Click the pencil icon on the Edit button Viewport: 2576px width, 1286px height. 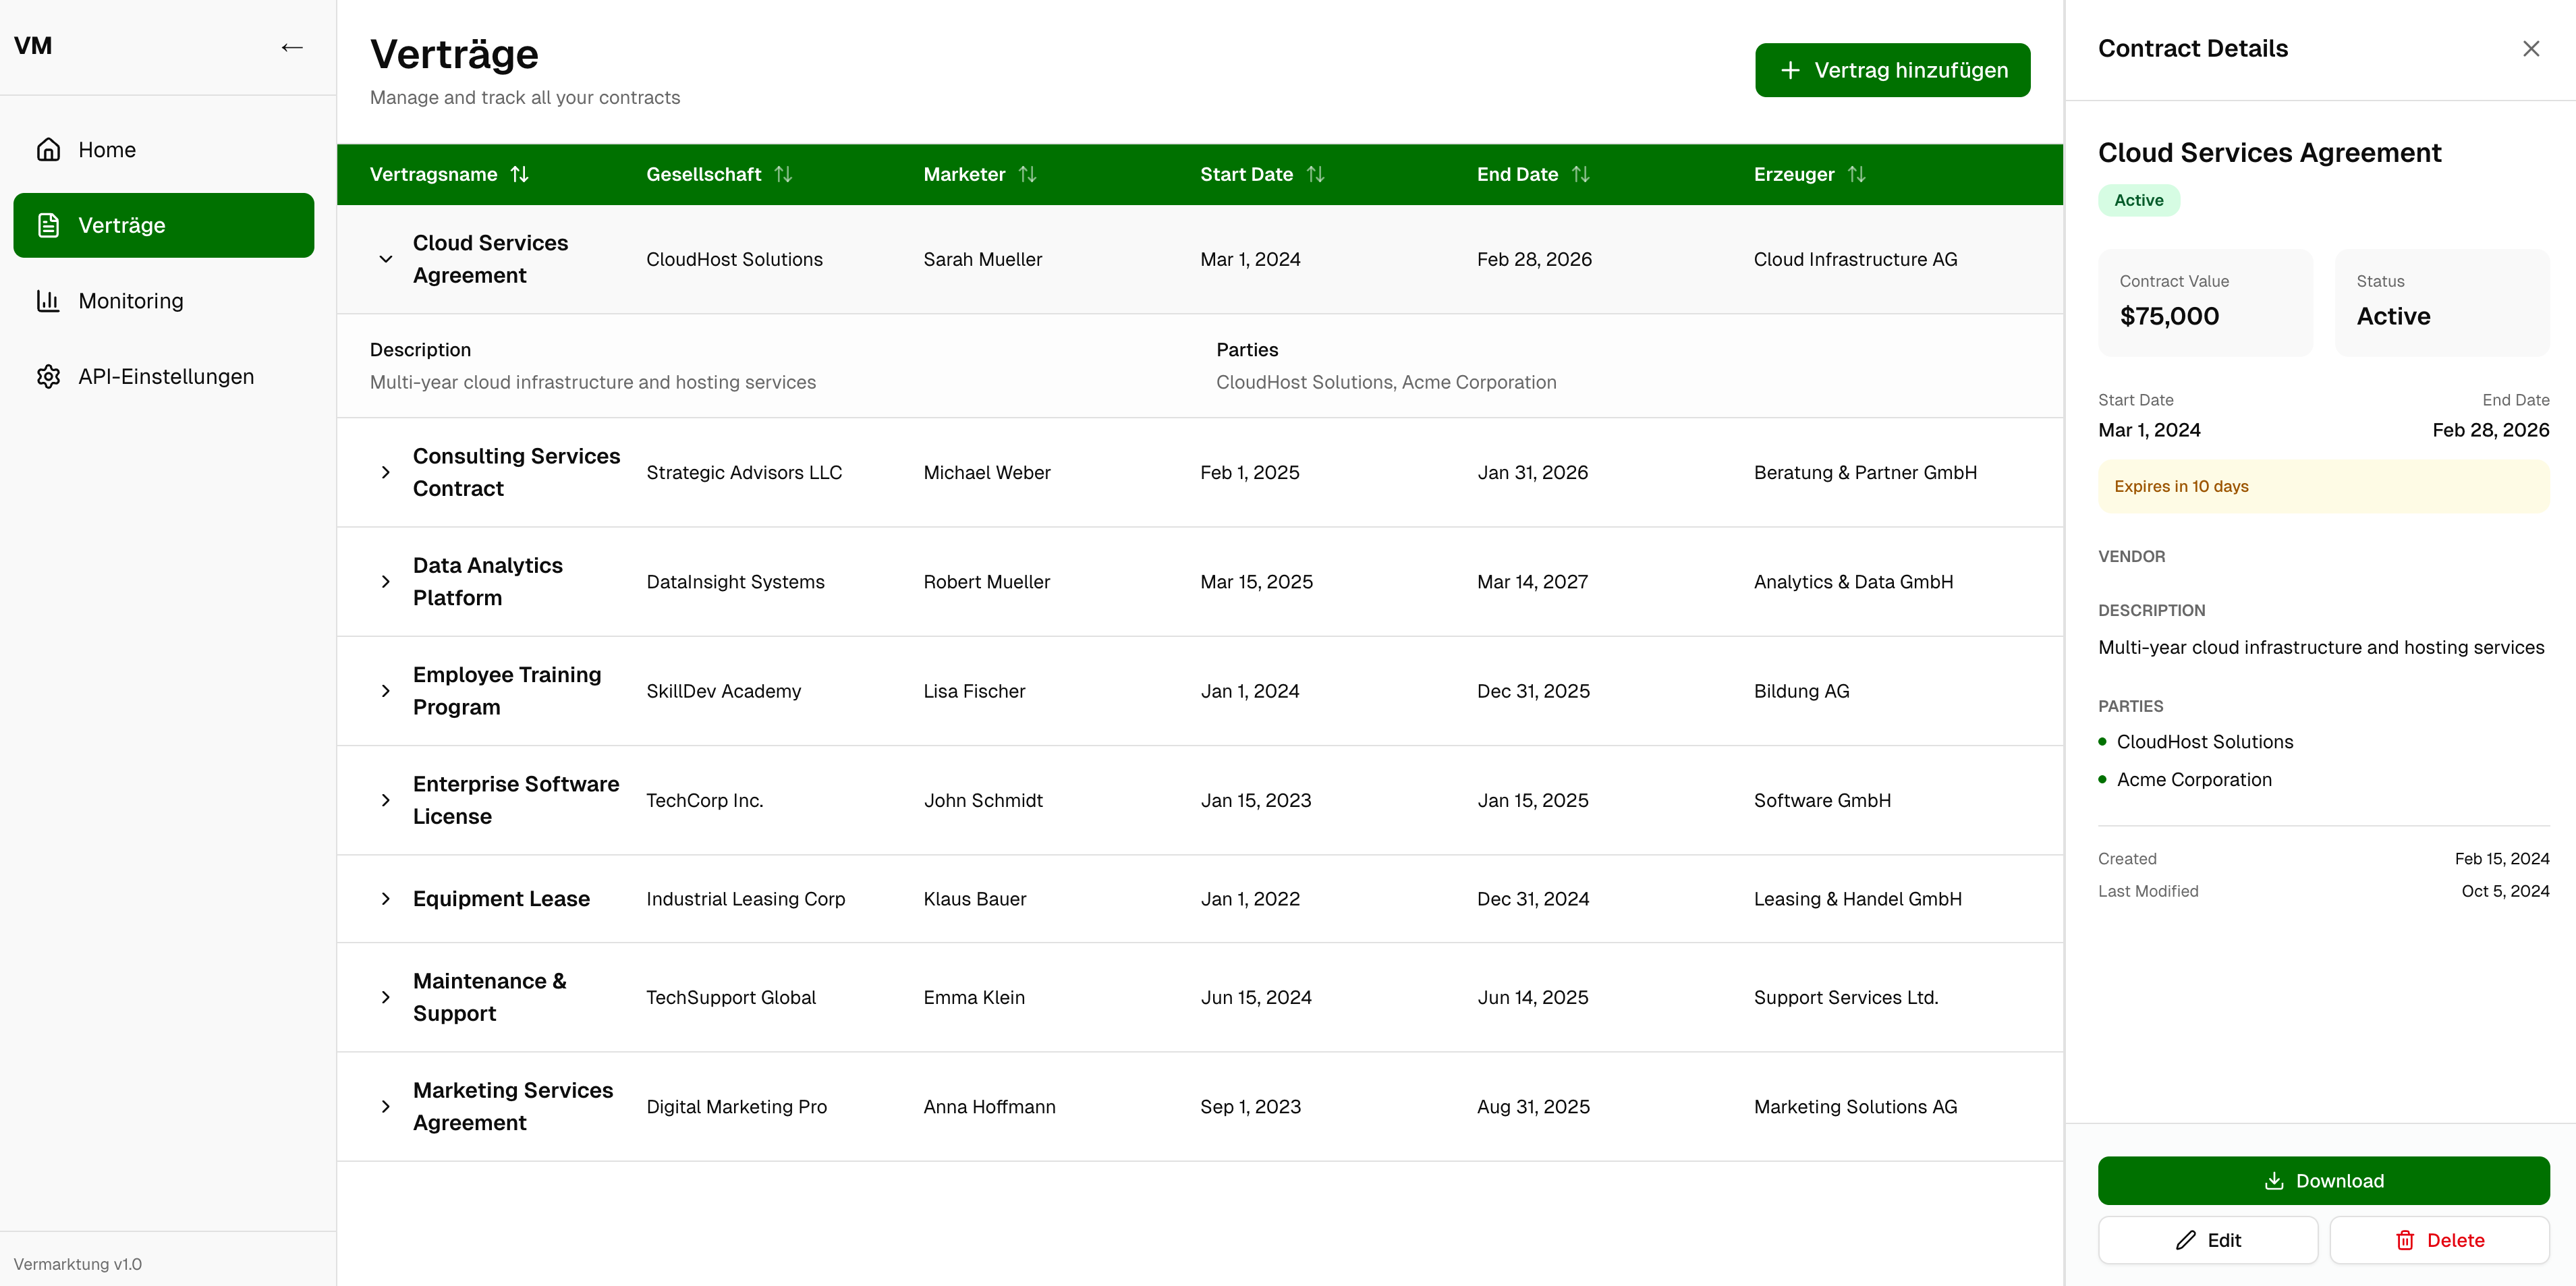2186,1240
